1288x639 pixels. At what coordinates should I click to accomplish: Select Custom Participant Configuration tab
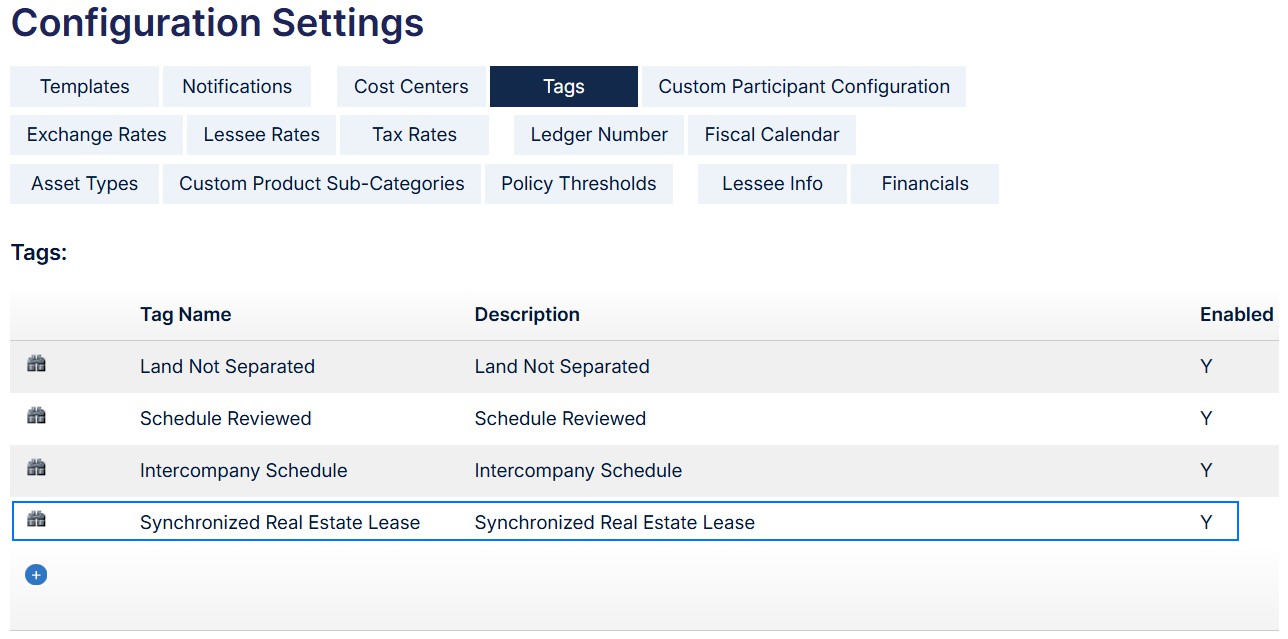click(804, 87)
